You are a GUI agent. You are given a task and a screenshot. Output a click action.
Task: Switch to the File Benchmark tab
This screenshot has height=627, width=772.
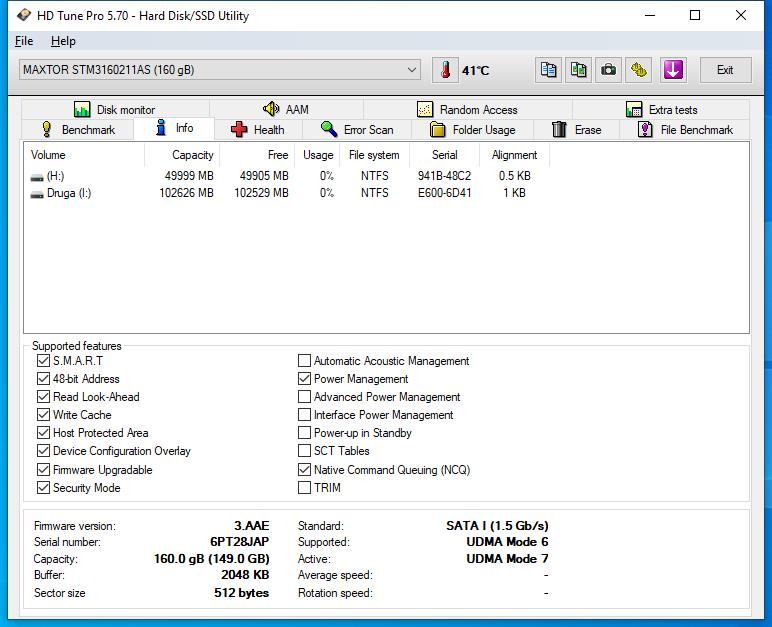[x=686, y=130]
